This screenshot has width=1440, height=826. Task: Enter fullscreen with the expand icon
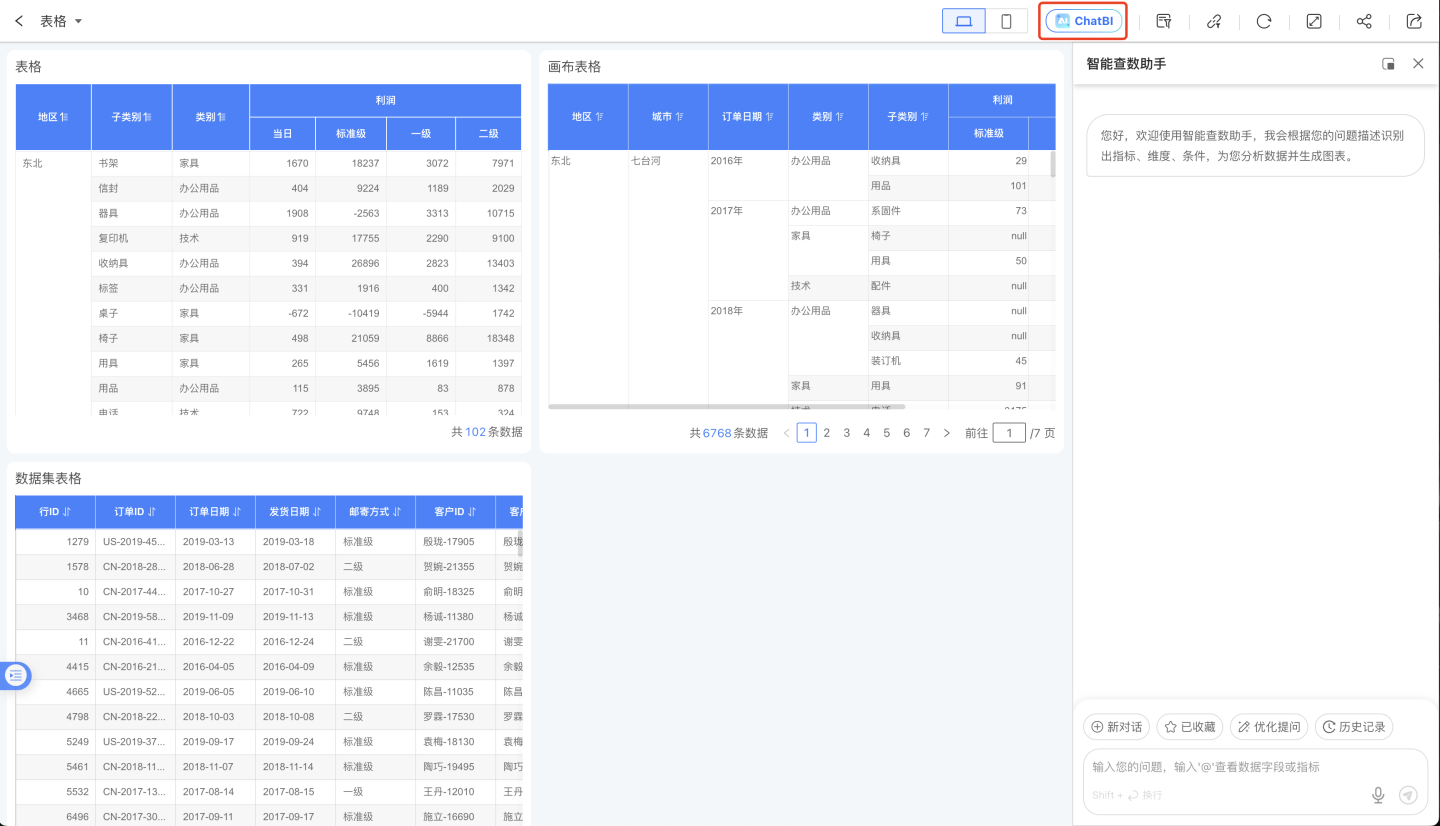(x=1314, y=21)
